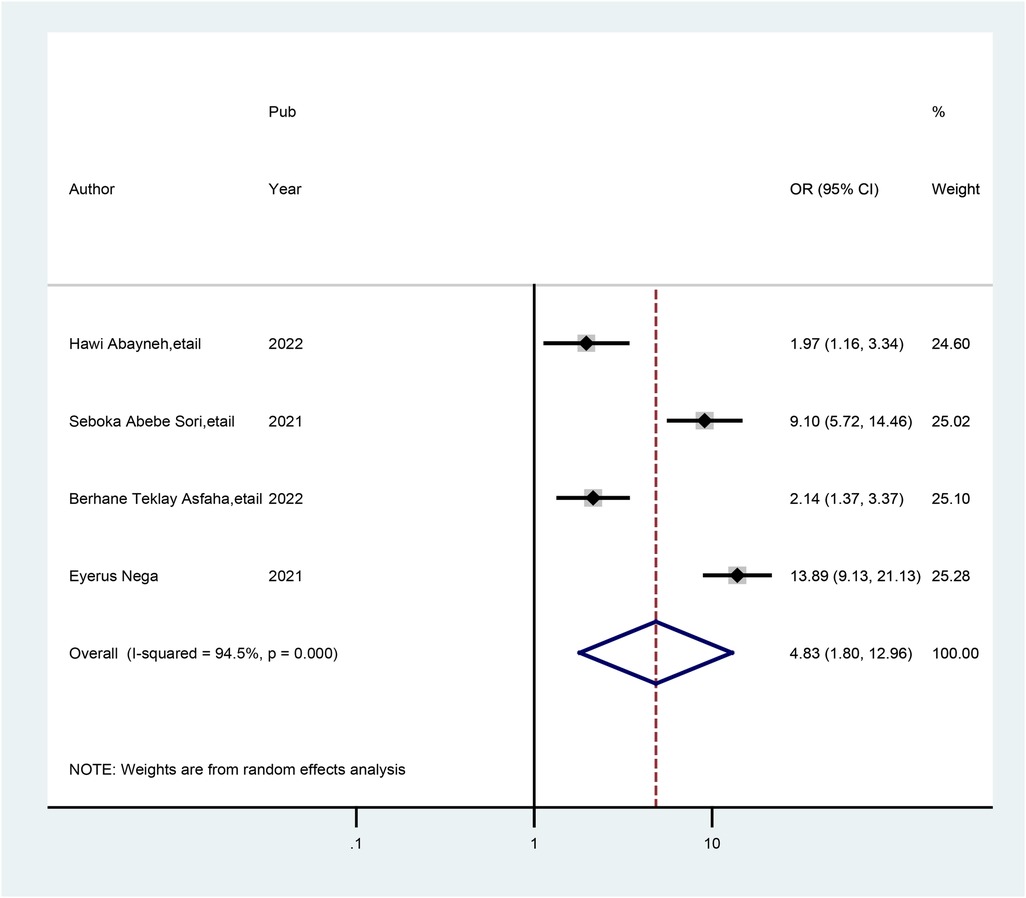Viewport: 1026px width, 898px height.
Task: Click the weight value 25.10
Action: tap(951, 499)
